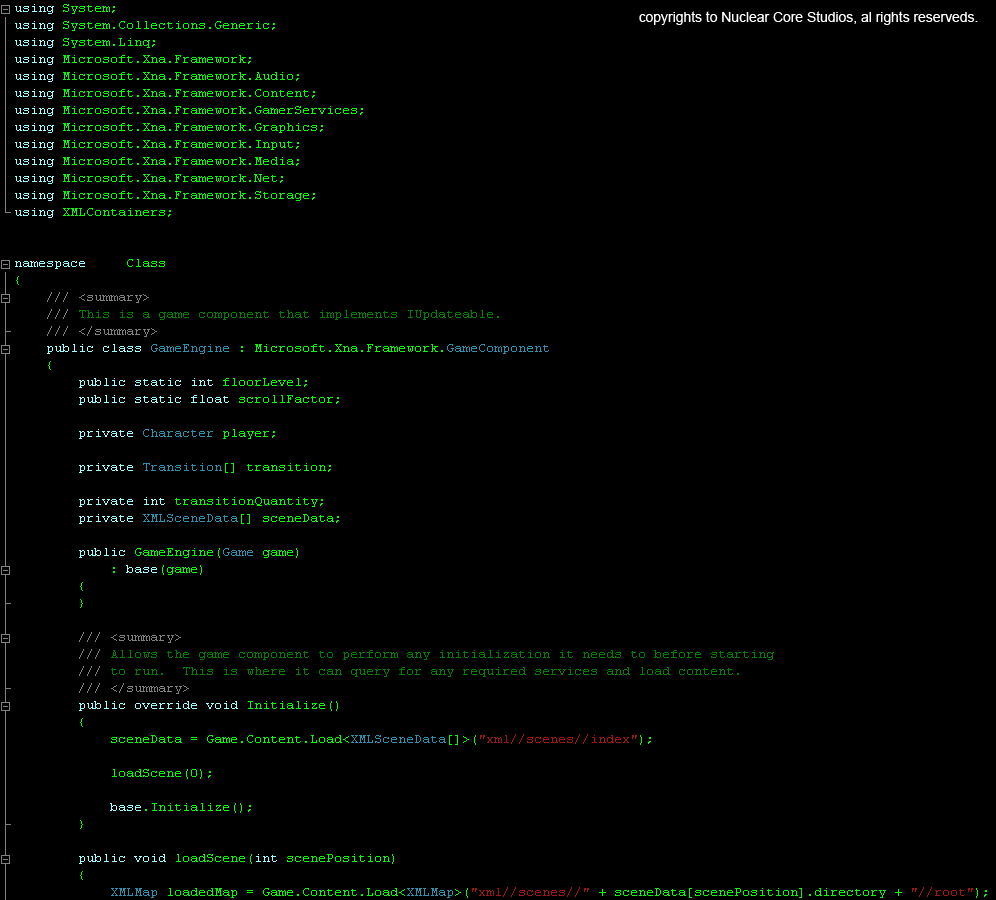The width and height of the screenshot is (996, 900).
Task: Click the line 'using Microsoft.Xna.Framework.Graphics;'
Action: click(x=170, y=128)
